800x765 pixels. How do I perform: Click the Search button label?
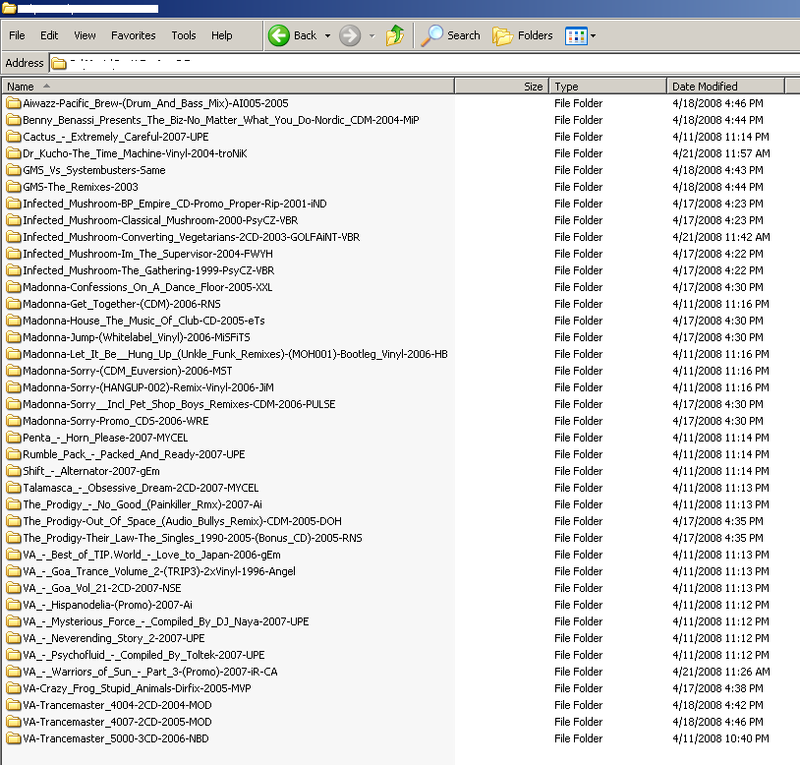click(464, 35)
